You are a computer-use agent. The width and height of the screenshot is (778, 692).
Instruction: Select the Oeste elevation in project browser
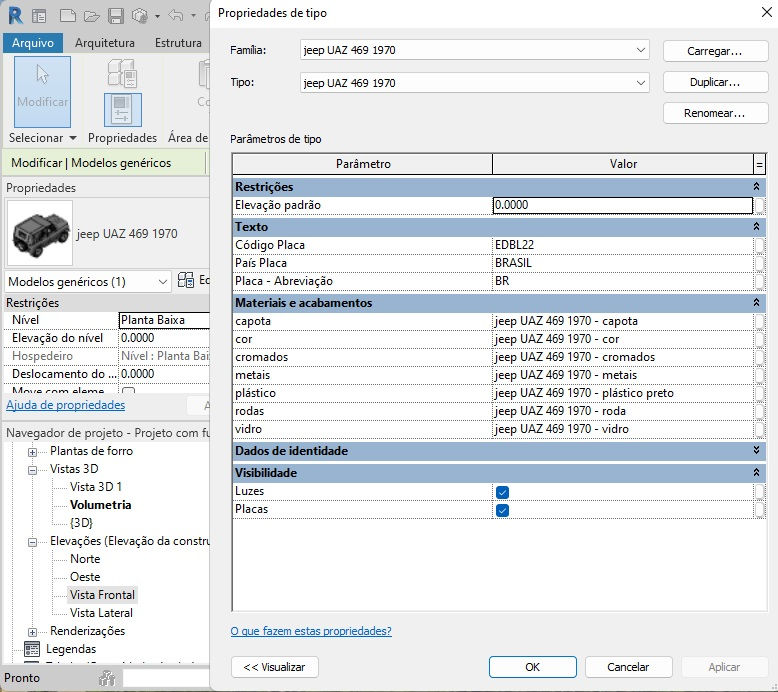coord(85,577)
